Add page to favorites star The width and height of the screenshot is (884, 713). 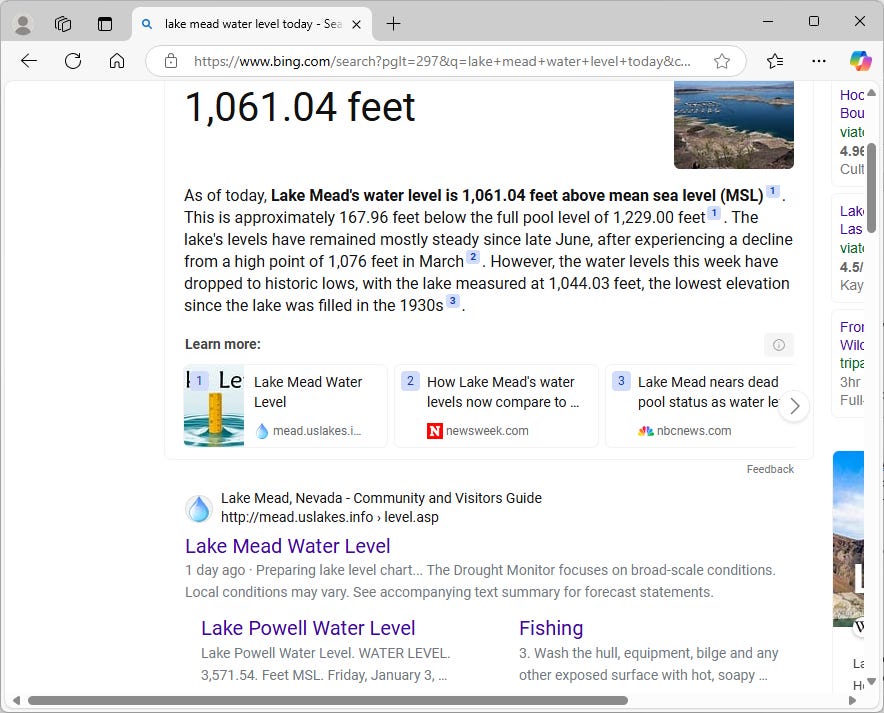722,61
